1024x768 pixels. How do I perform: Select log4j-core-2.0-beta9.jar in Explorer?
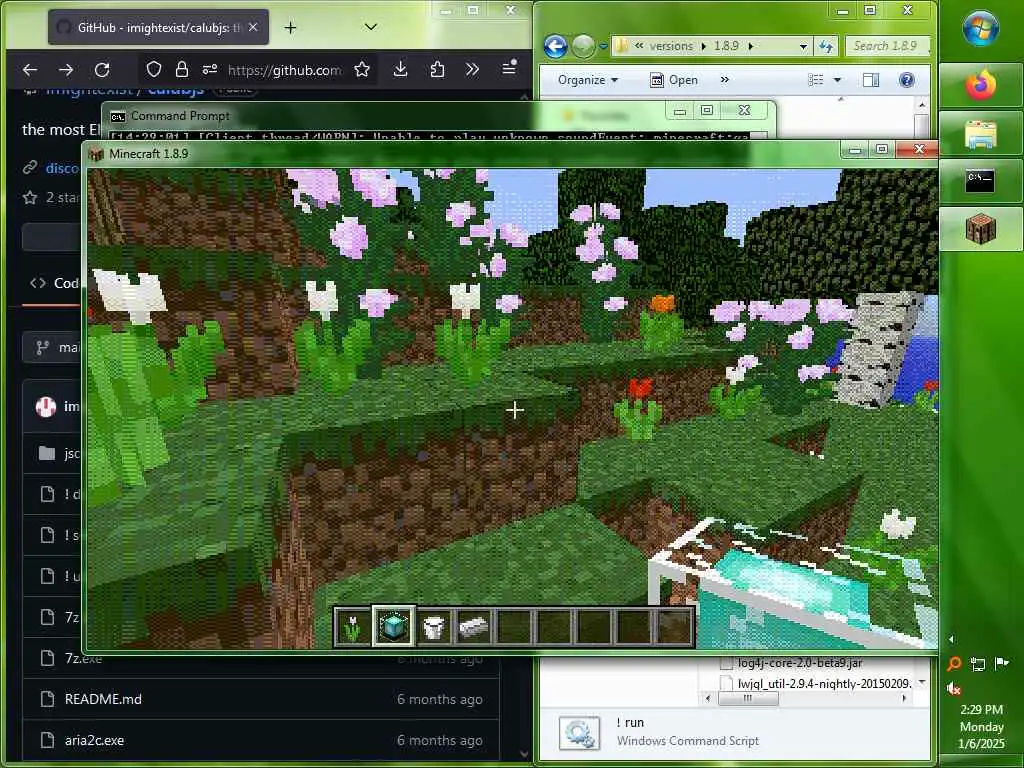[799, 663]
